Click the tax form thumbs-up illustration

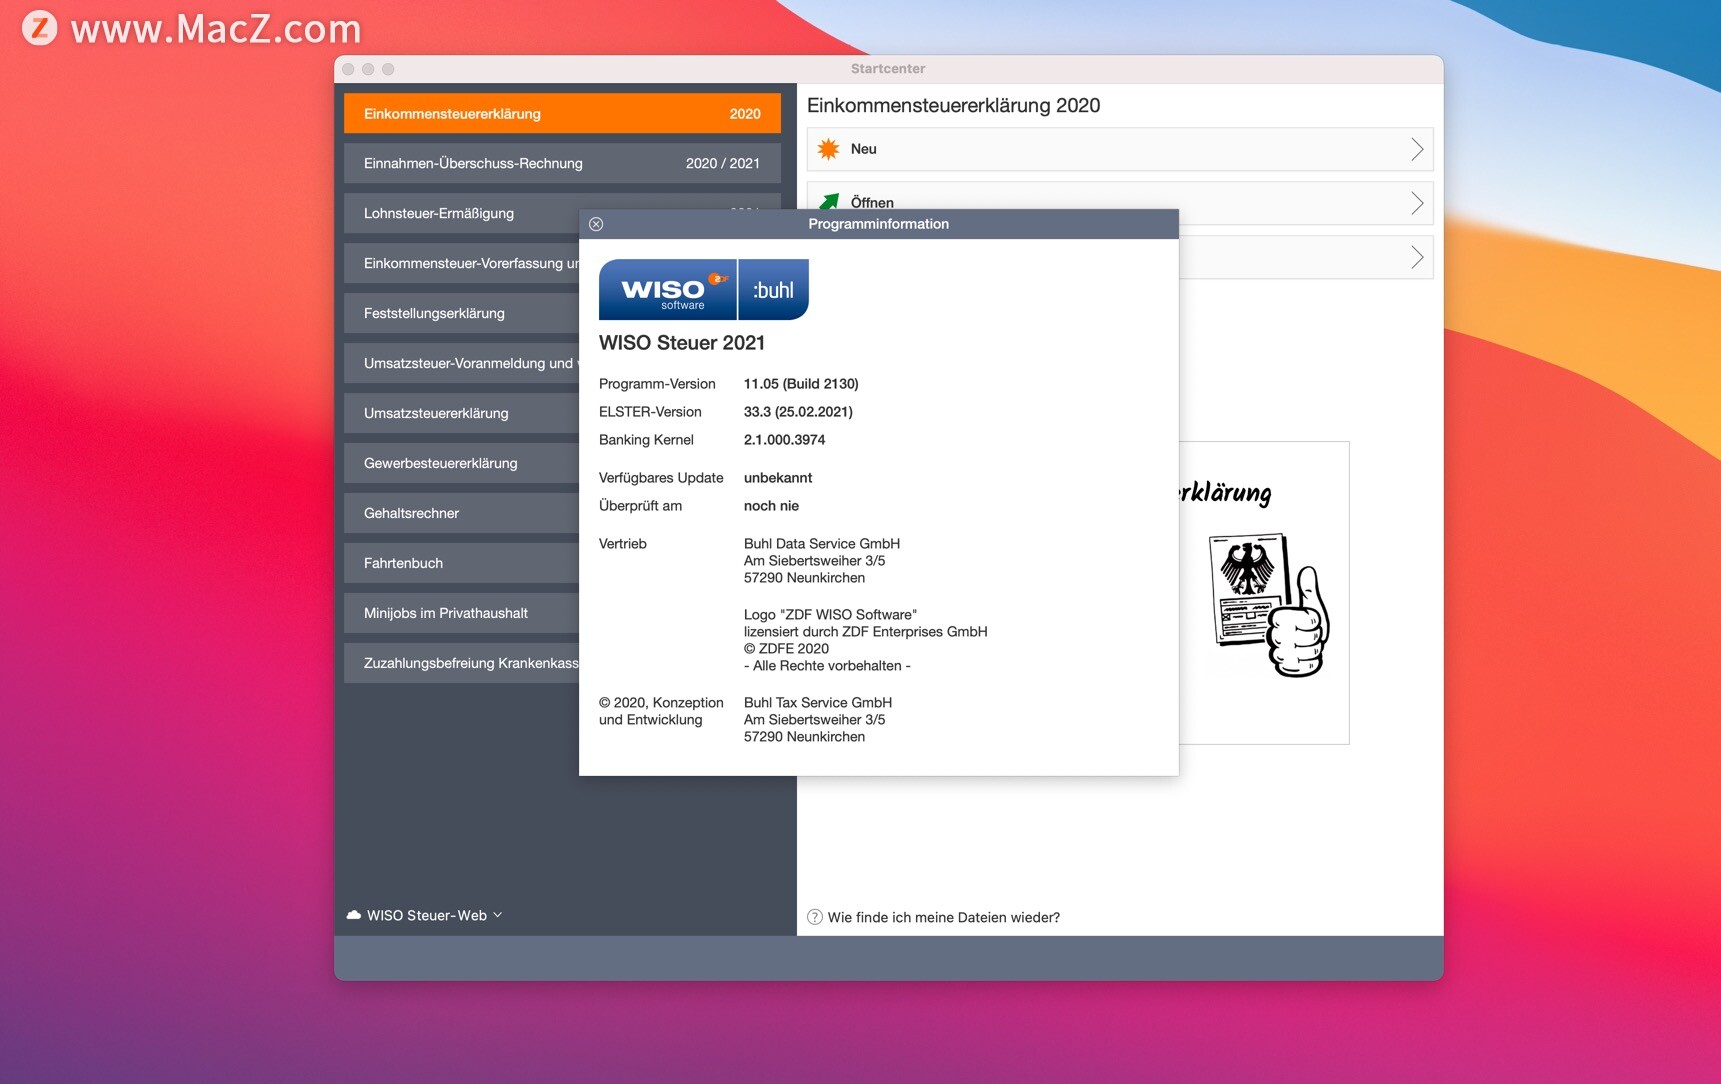(x=1268, y=605)
